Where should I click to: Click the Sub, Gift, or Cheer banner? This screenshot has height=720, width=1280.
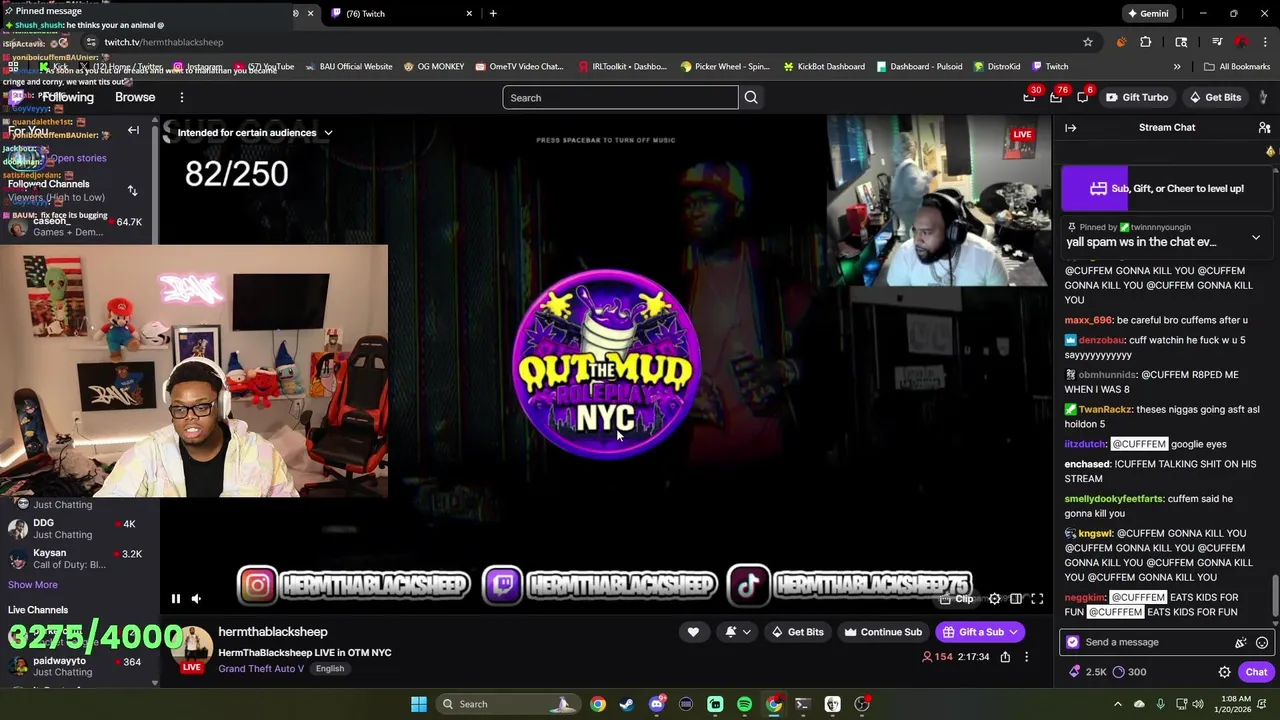click(1166, 188)
